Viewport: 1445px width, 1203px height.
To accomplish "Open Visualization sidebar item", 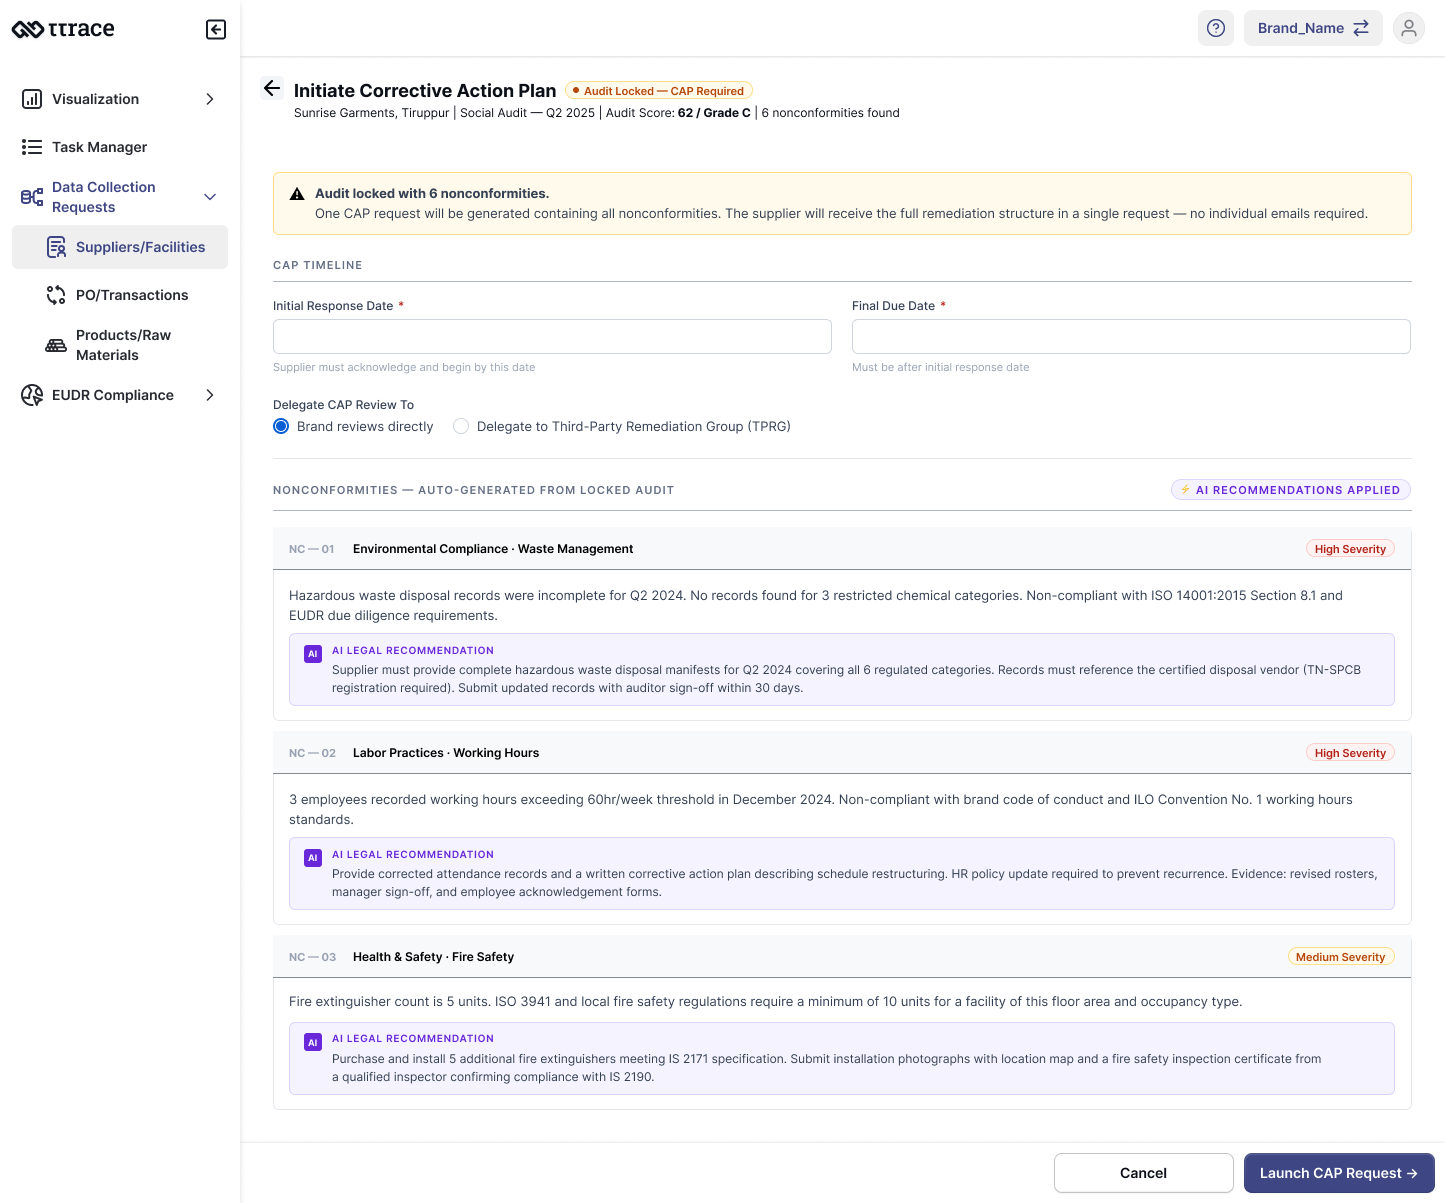I will [120, 99].
